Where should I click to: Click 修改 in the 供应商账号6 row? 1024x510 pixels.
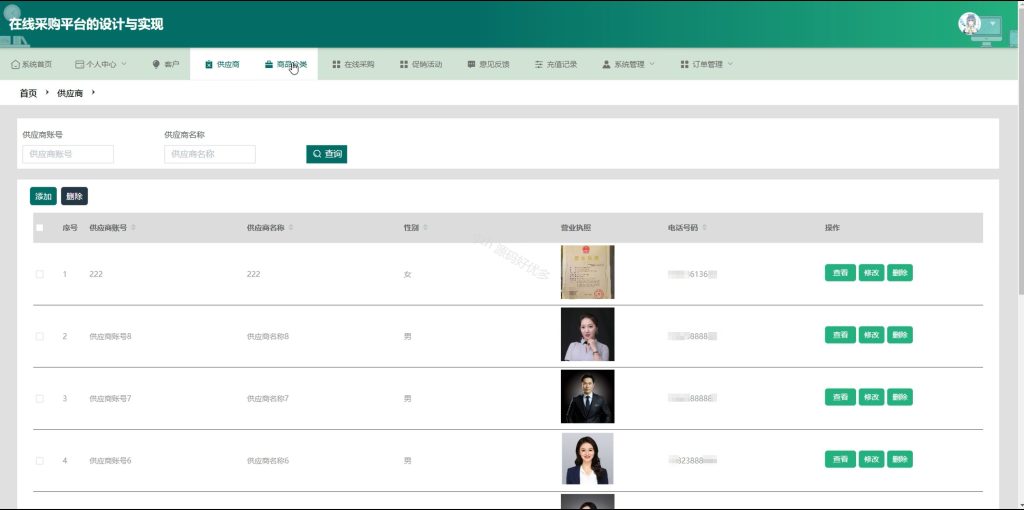tap(871, 459)
